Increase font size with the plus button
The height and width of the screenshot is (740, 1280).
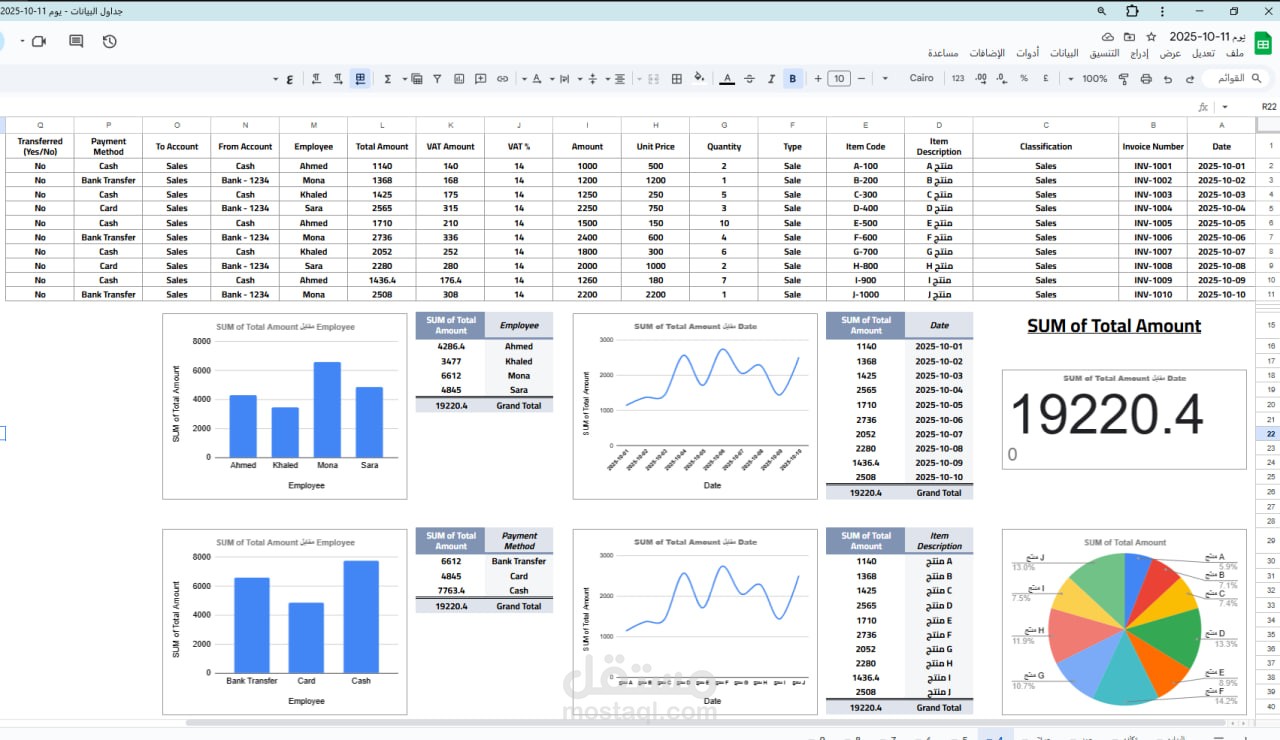[818, 78]
